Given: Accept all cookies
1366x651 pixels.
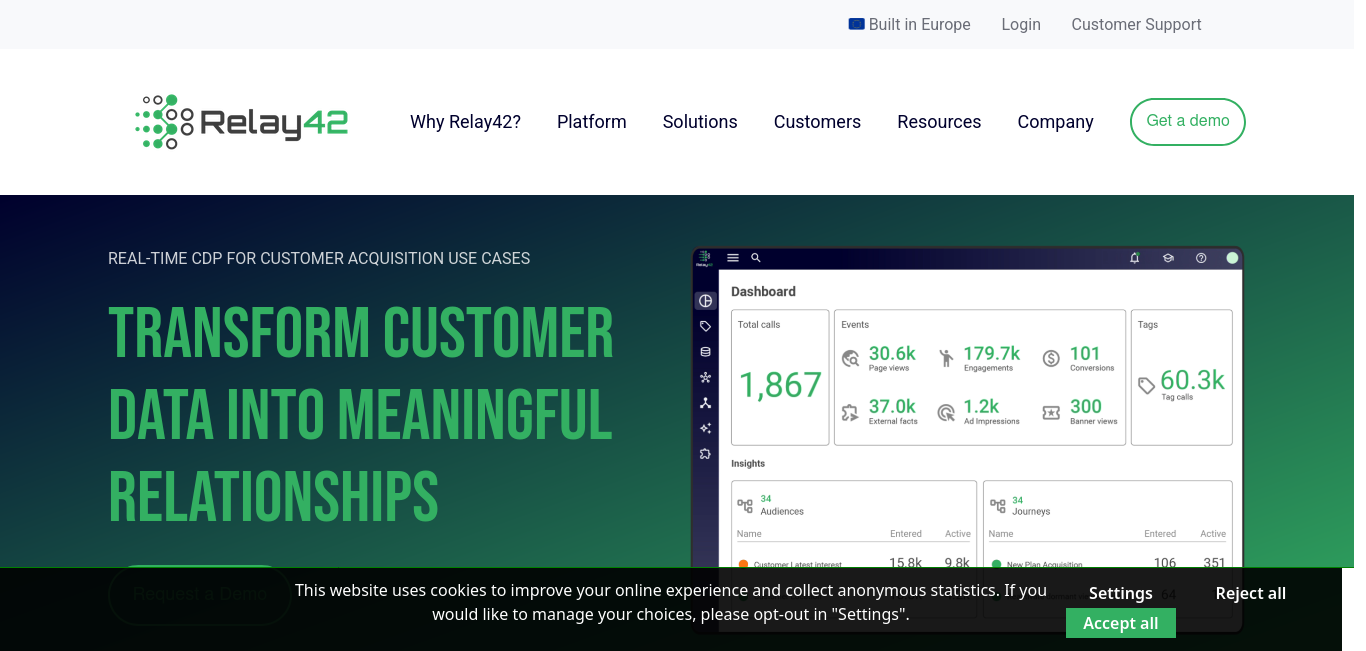Looking at the screenshot, I should (x=1120, y=623).
